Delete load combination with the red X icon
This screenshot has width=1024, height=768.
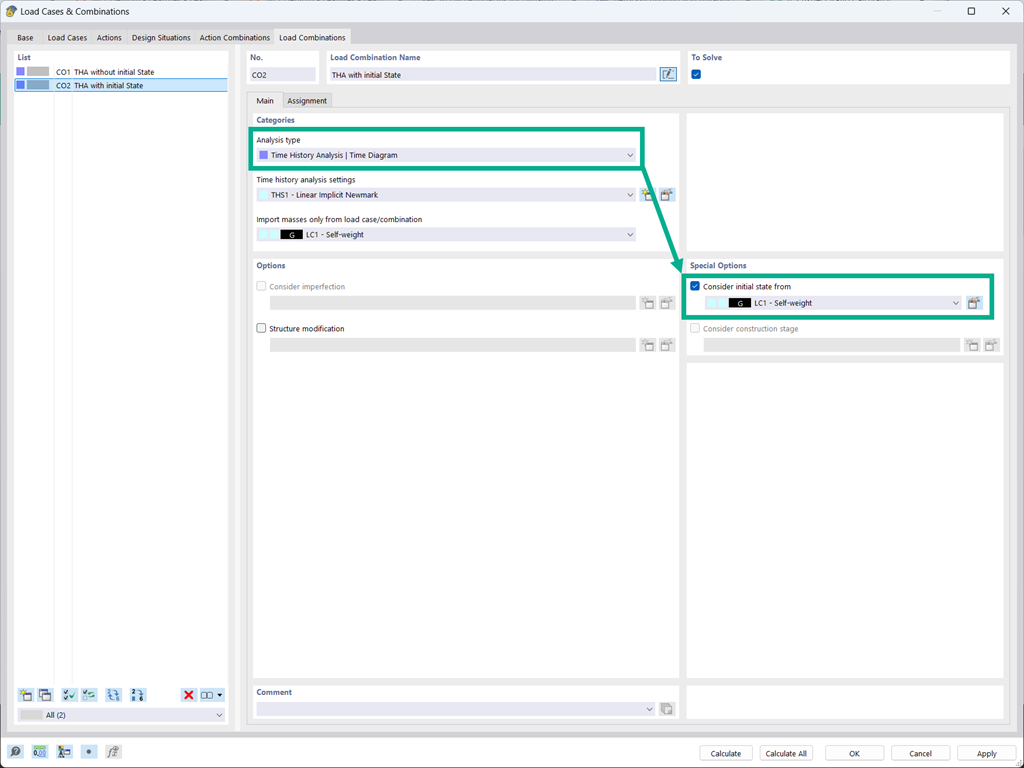coord(188,694)
